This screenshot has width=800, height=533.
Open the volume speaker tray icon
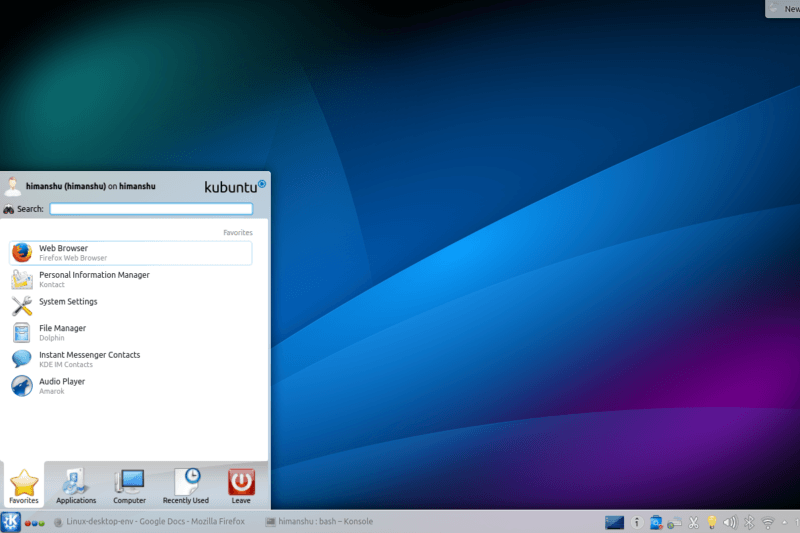(730, 522)
